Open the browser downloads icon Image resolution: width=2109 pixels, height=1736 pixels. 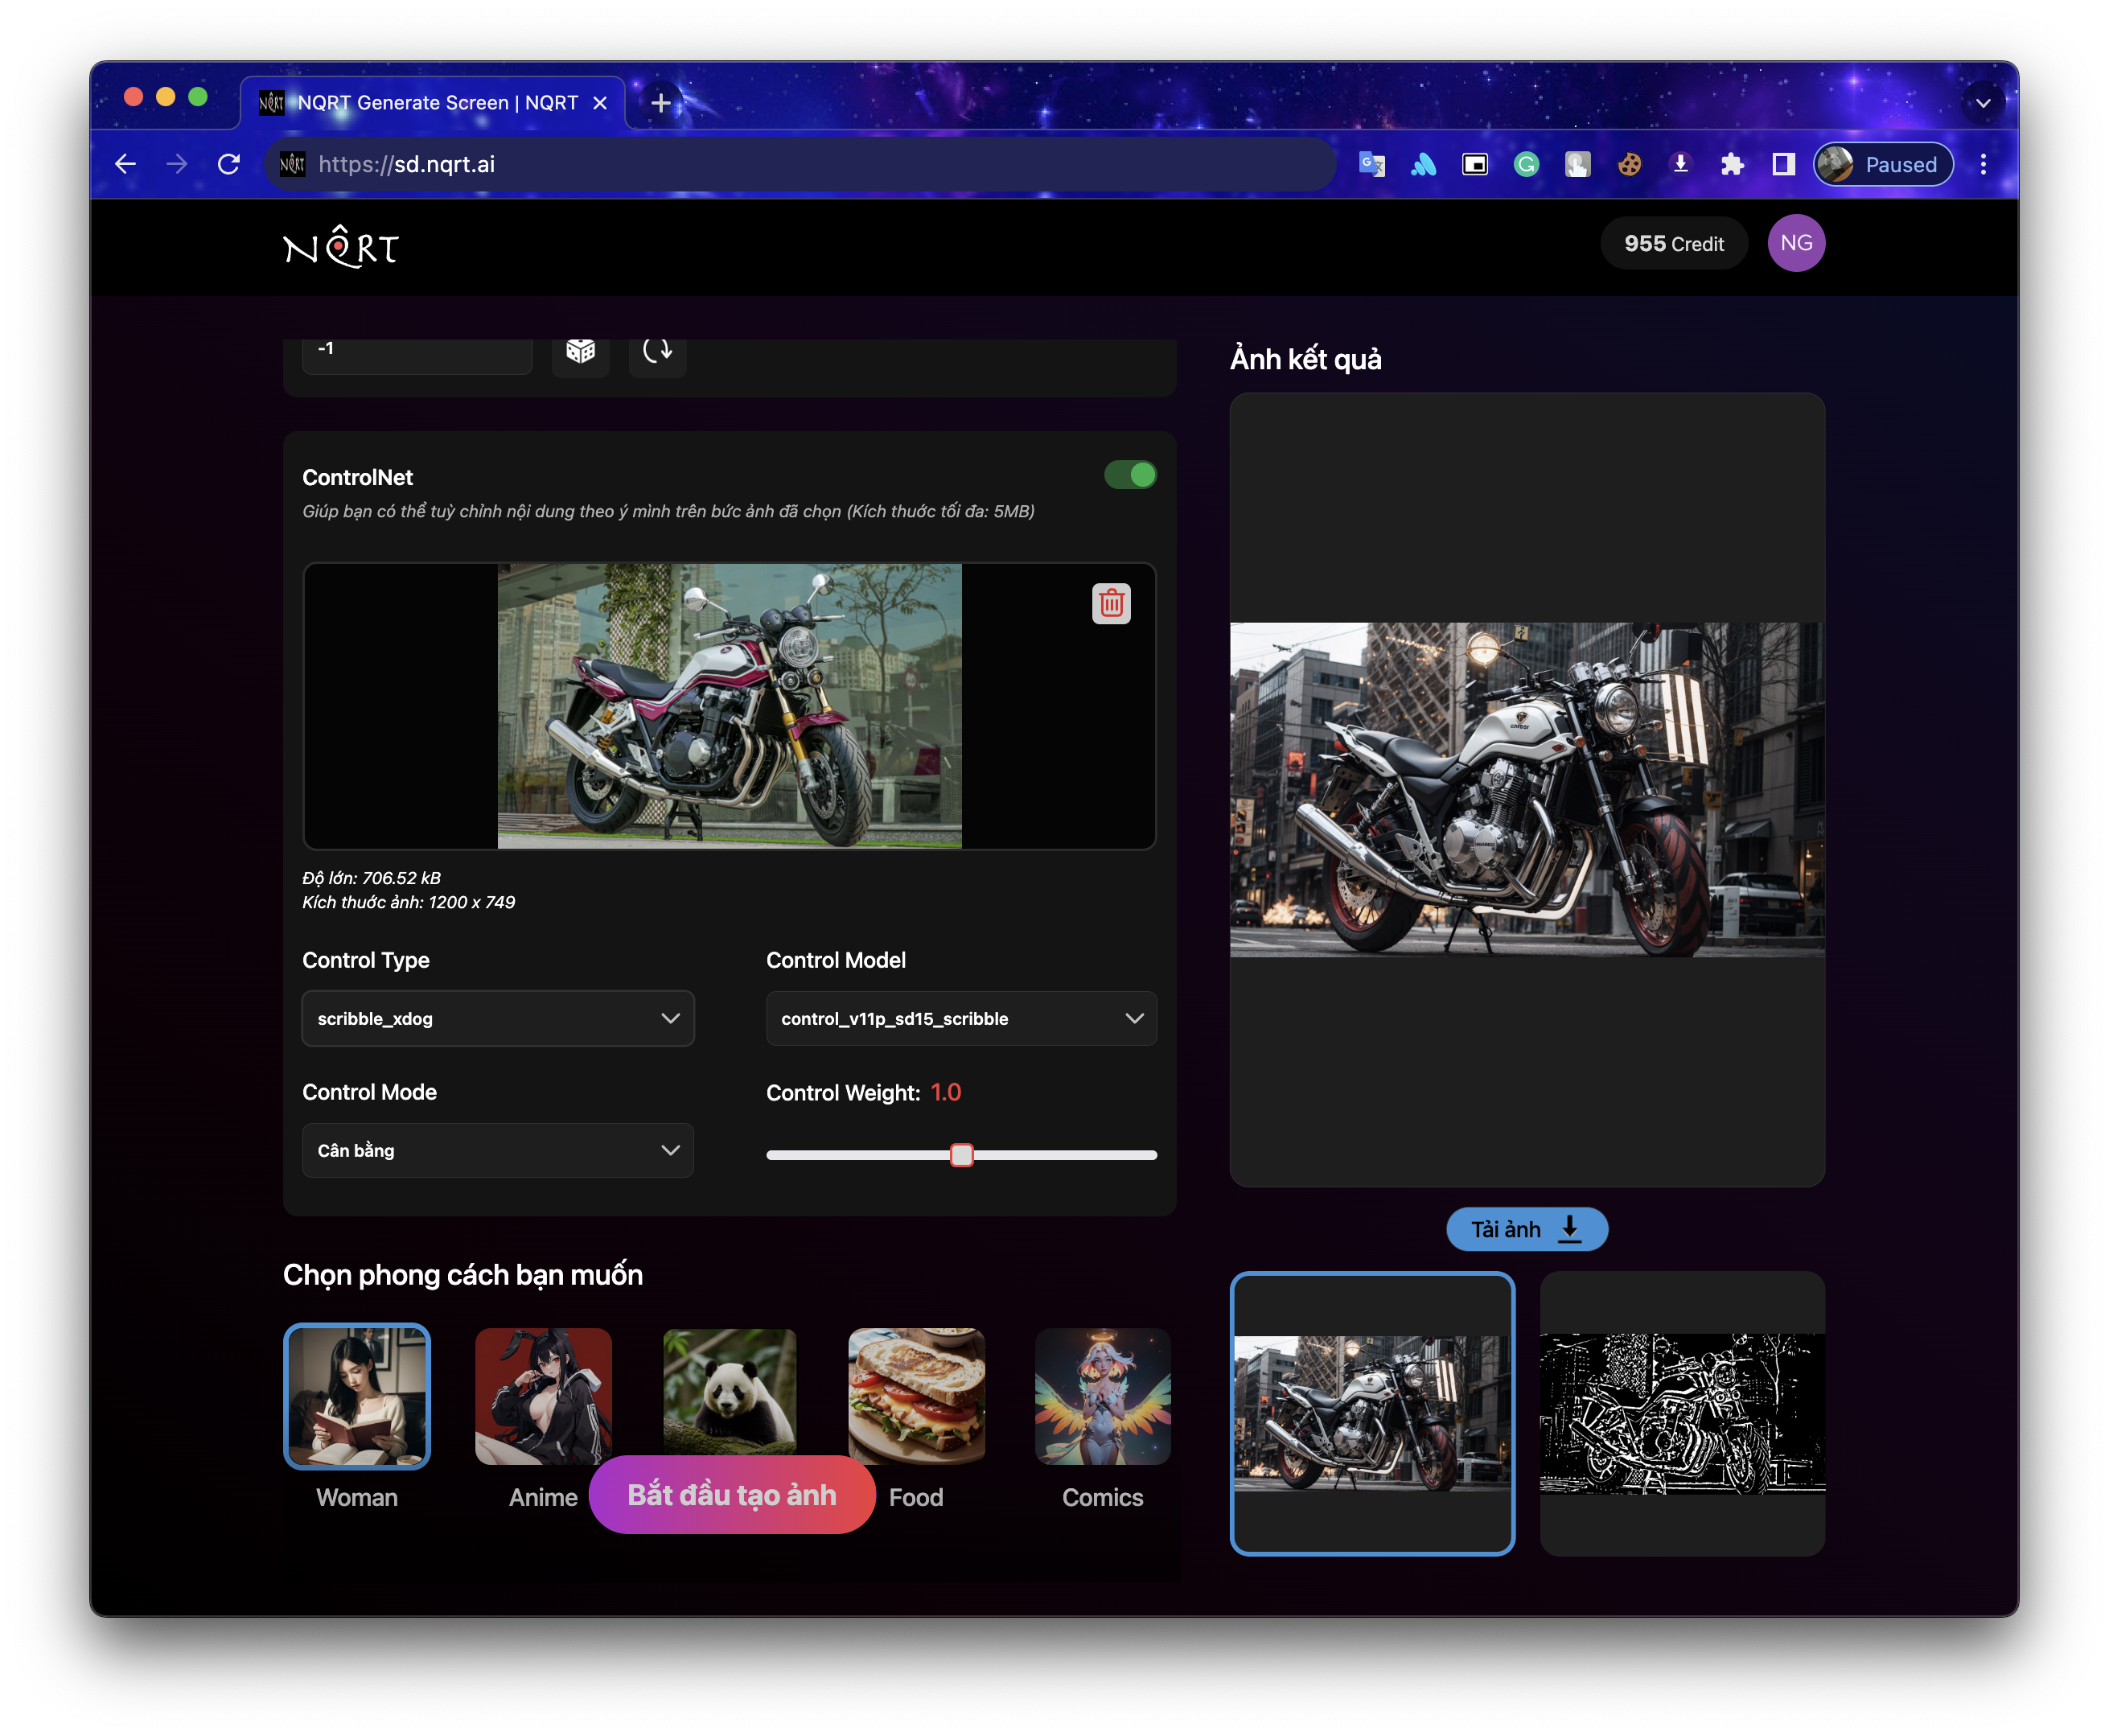pyautogui.click(x=1680, y=164)
